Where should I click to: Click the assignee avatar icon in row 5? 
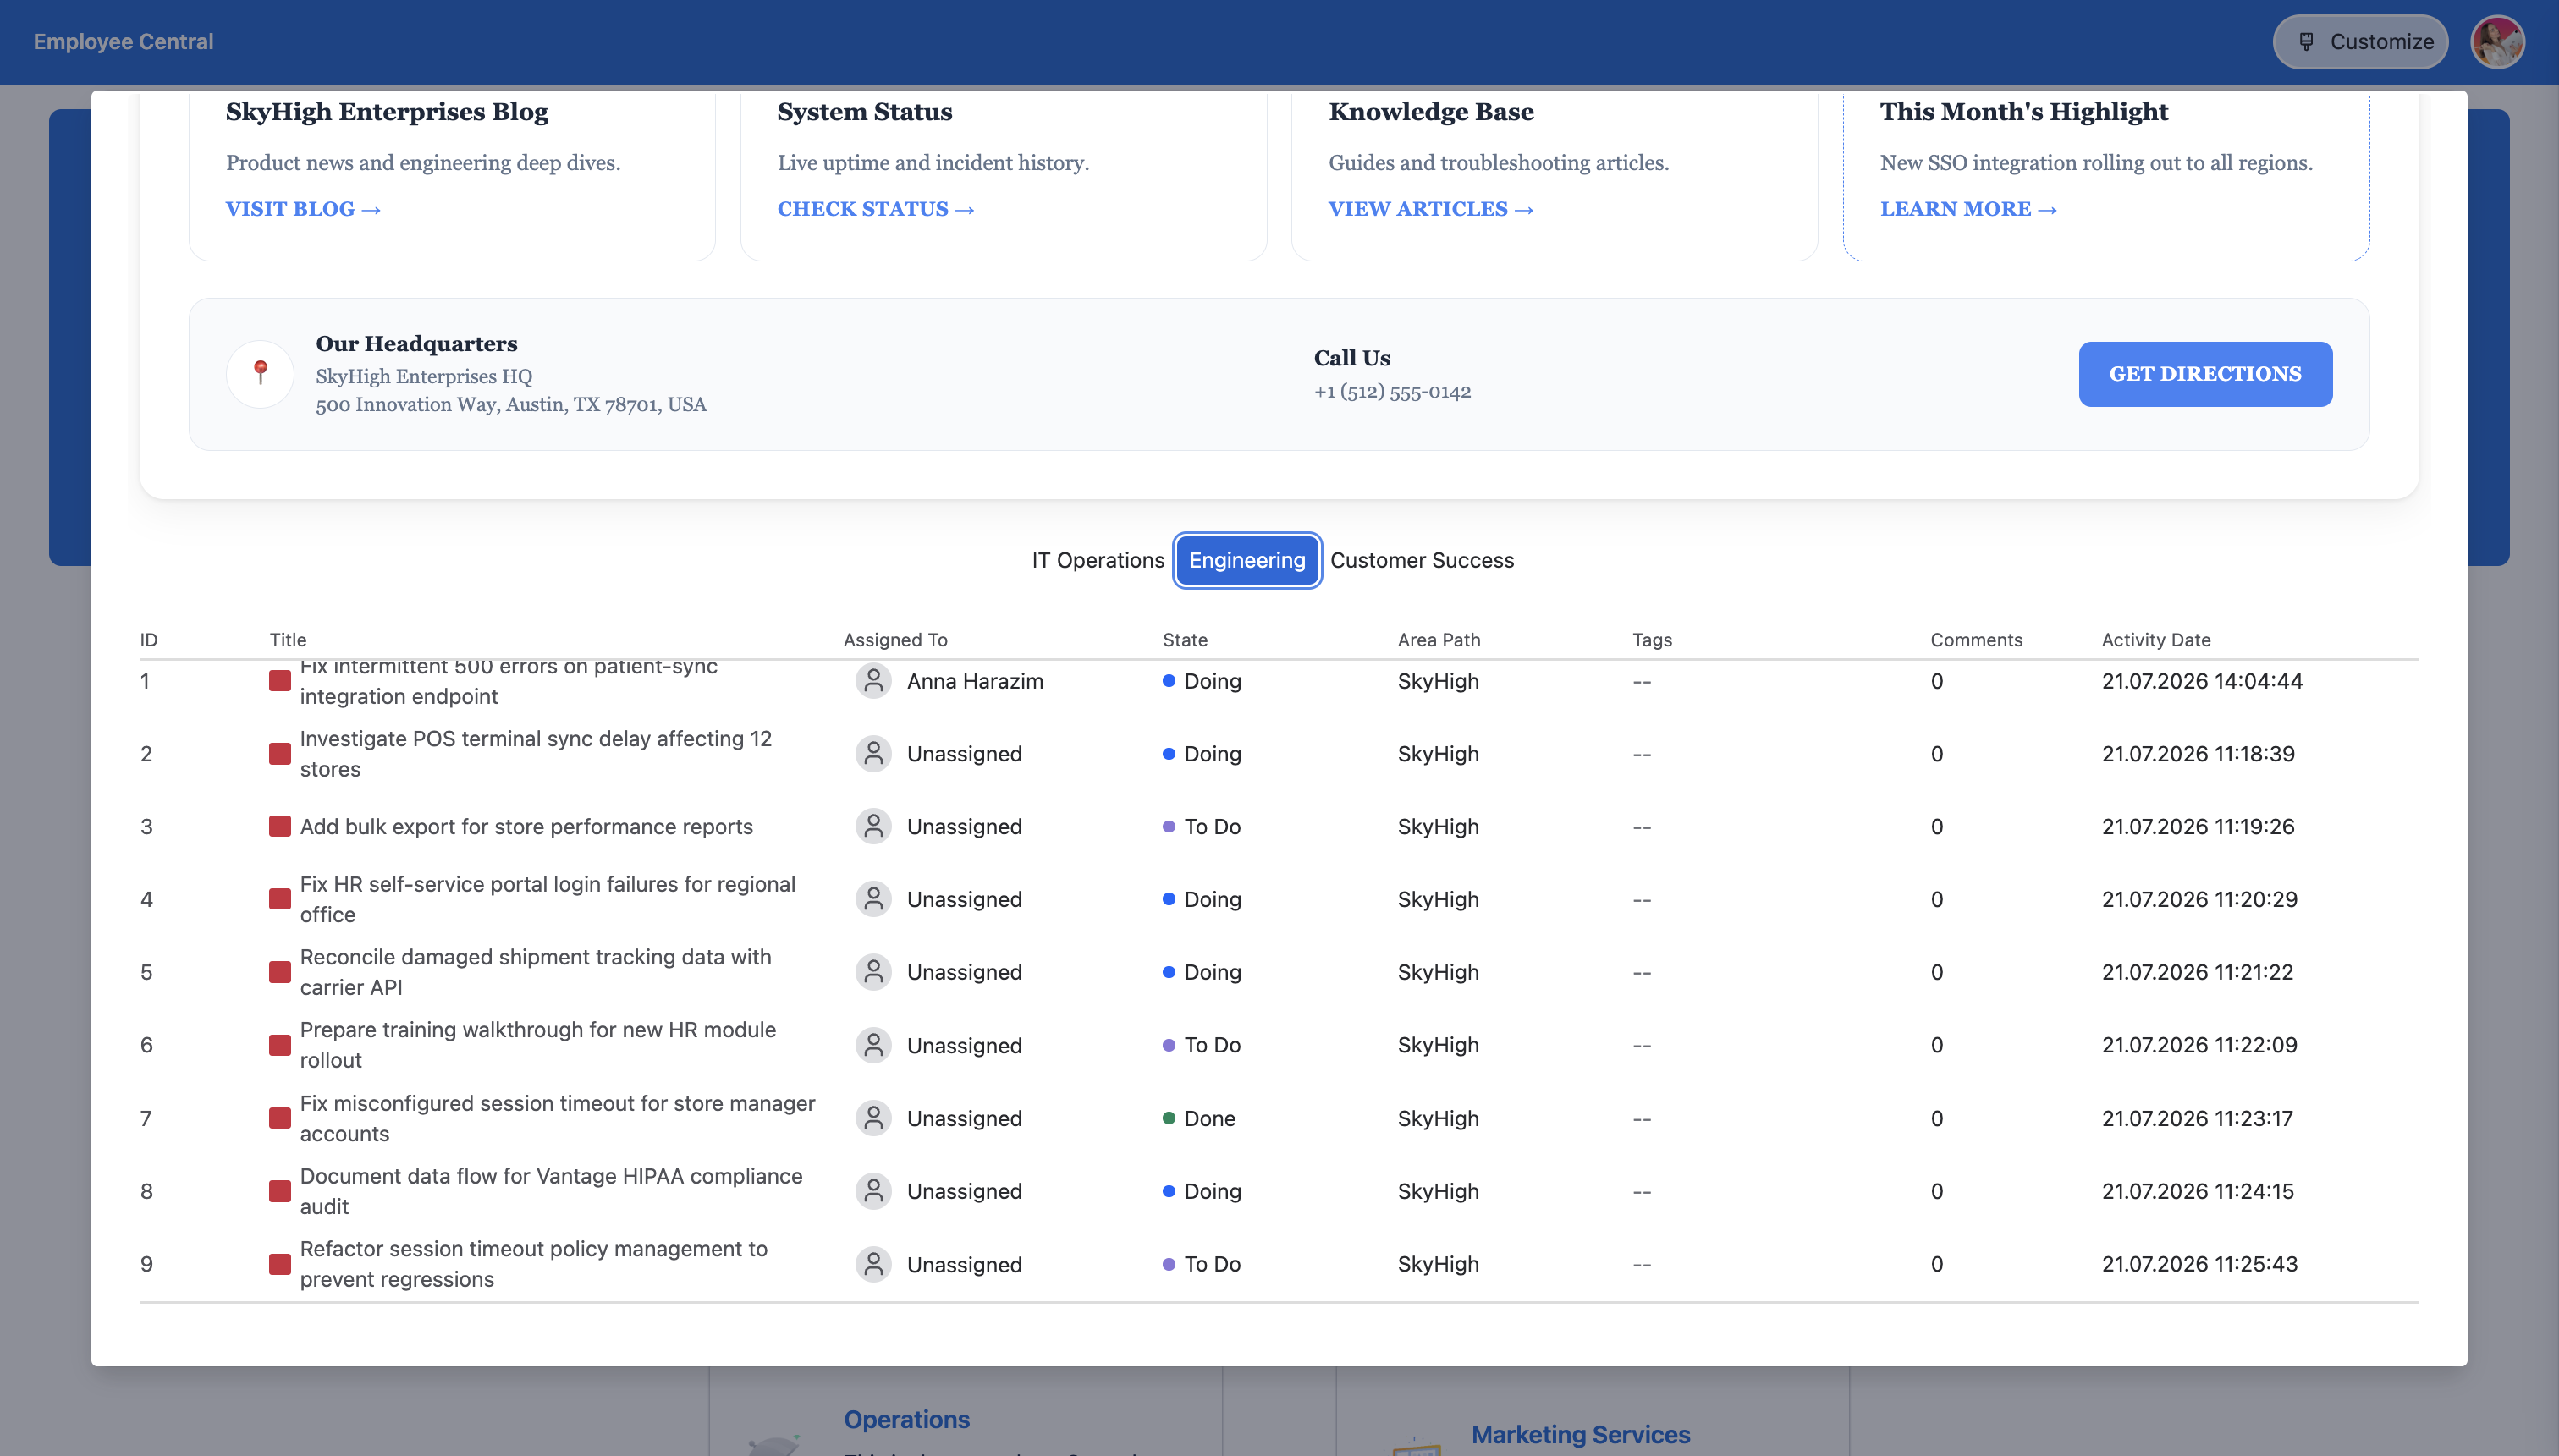click(x=873, y=972)
